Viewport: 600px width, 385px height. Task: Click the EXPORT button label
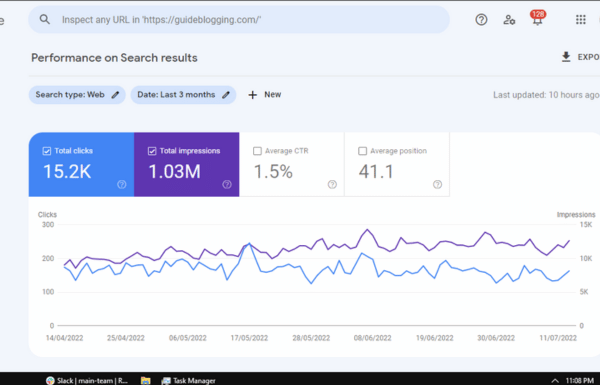(589, 57)
